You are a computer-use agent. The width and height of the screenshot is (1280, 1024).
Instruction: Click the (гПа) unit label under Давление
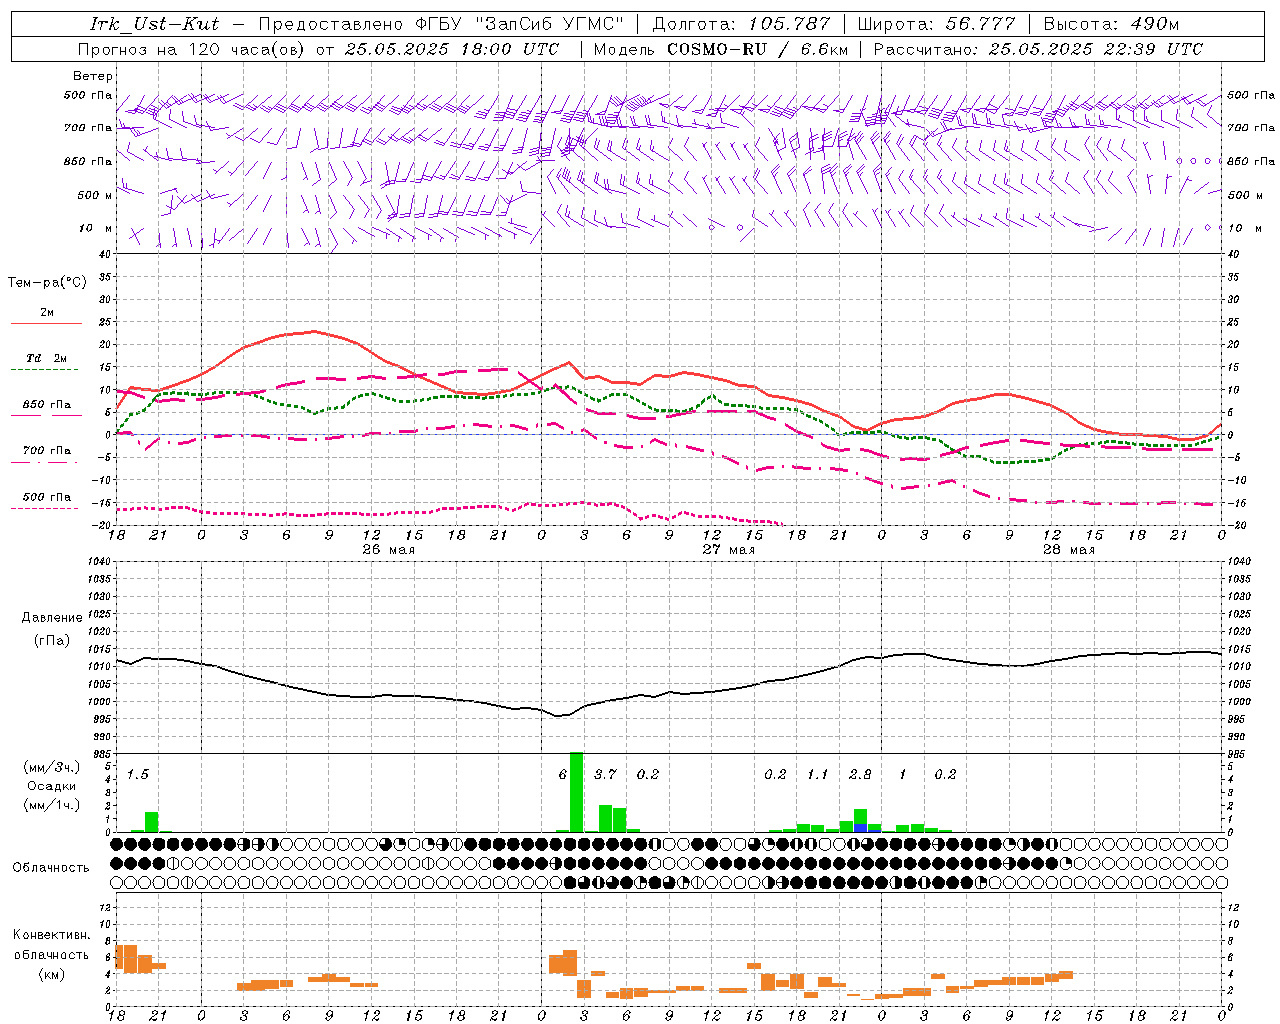tap(52, 641)
